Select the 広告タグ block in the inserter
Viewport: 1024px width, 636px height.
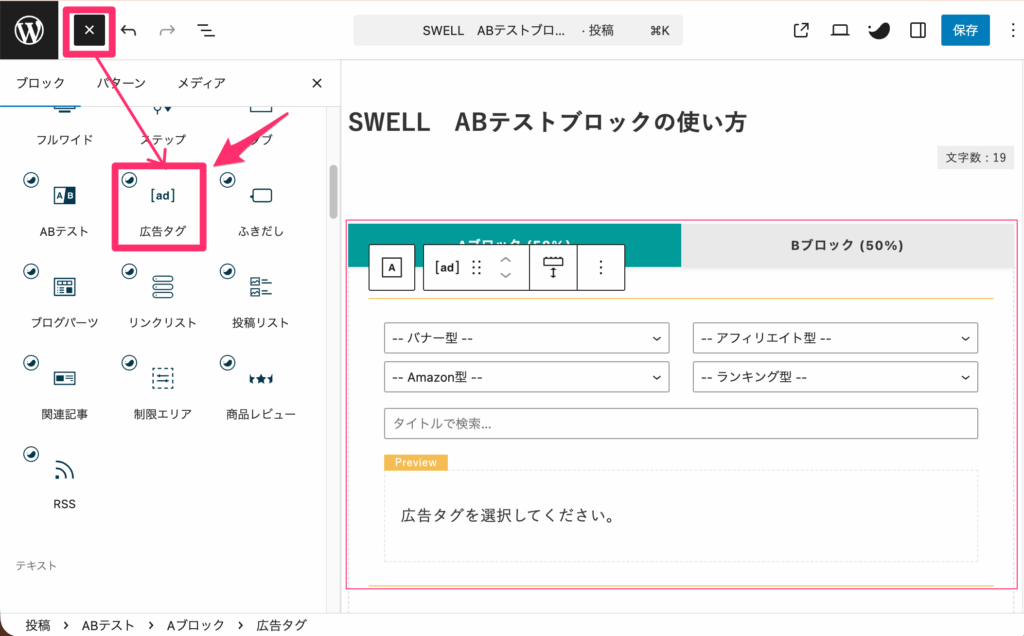point(161,196)
